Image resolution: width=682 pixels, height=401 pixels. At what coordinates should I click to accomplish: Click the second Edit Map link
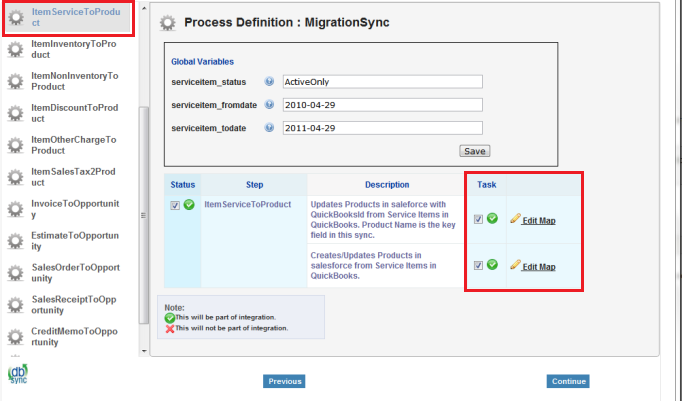pyautogui.click(x=538, y=267)
